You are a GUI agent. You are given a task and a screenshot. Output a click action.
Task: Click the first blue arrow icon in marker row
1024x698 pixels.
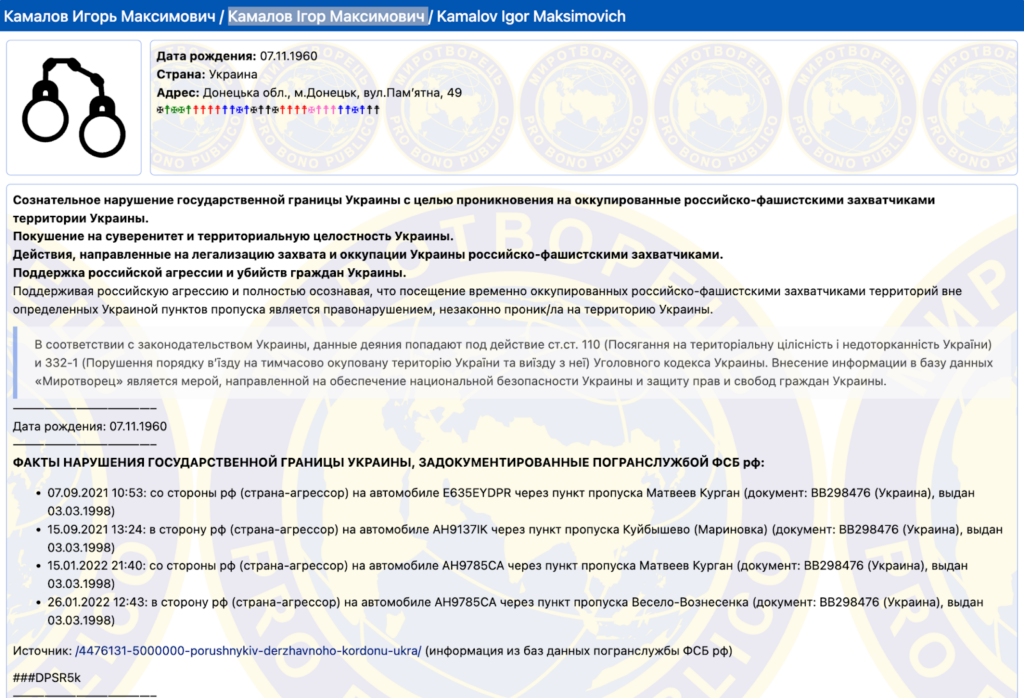pyautogui.click(x=225, y=109)
